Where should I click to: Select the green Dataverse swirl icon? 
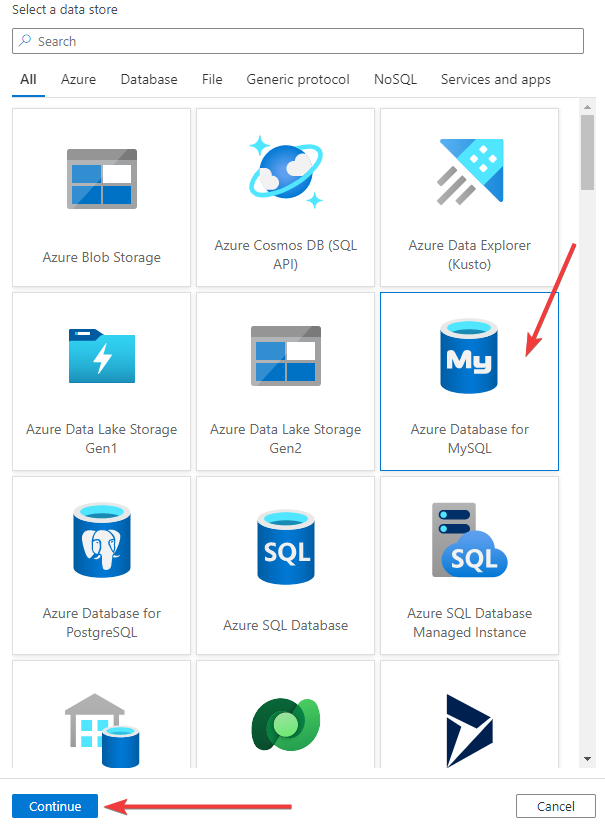tap(286, 725)
